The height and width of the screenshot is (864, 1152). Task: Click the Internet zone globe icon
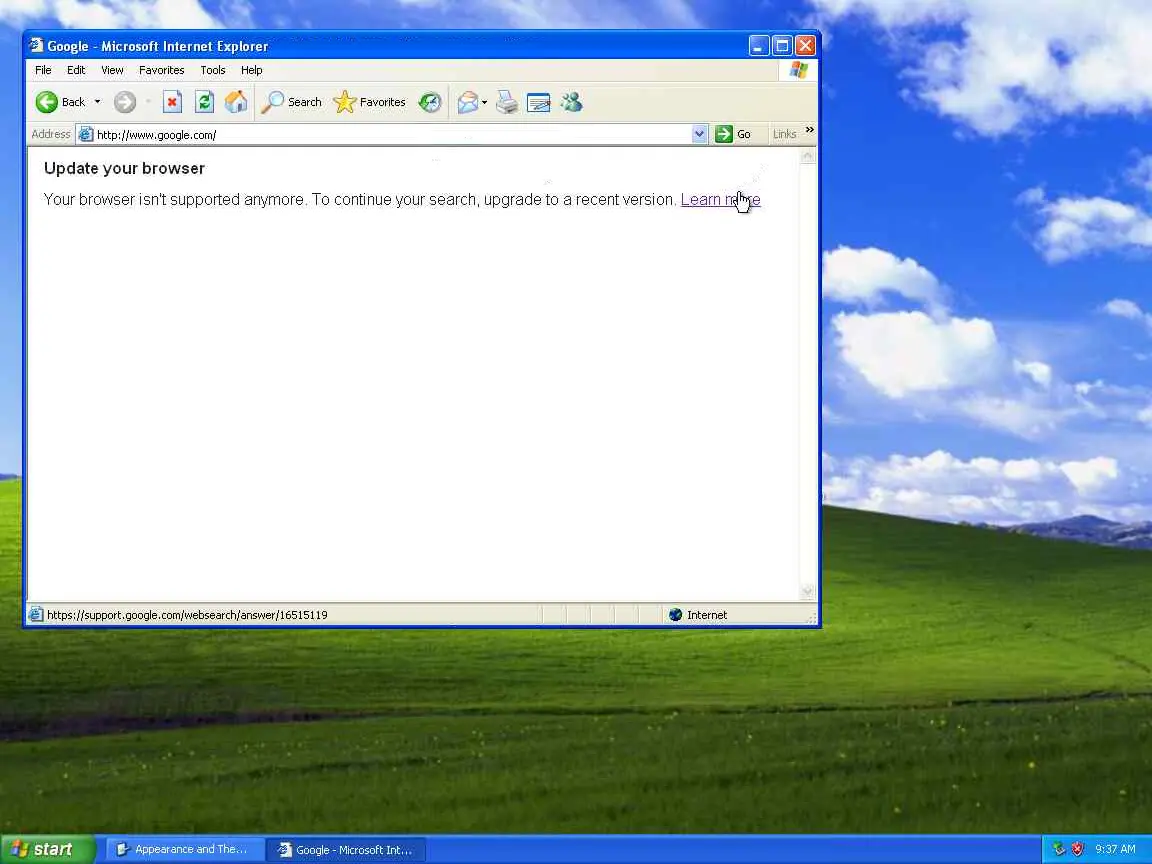(675, 615)
